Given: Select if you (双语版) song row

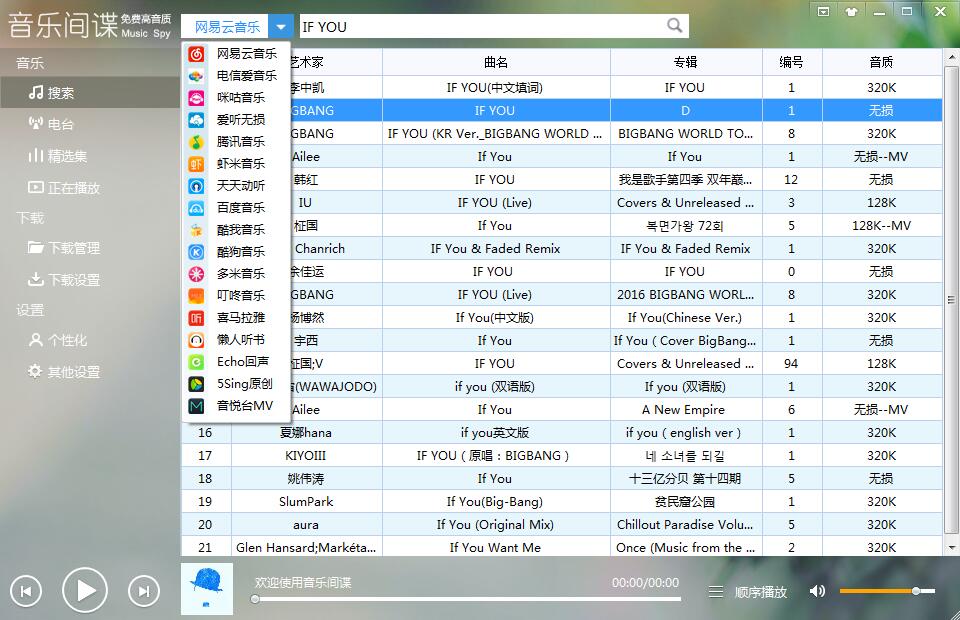Looking at the screenshot, I should click(561, 387).
